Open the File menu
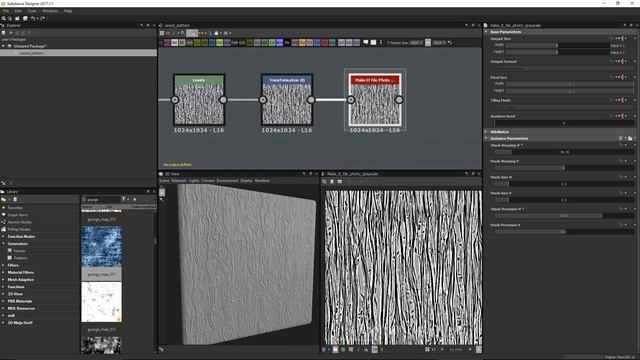640x360 pixels. click(x=6, y=11)
